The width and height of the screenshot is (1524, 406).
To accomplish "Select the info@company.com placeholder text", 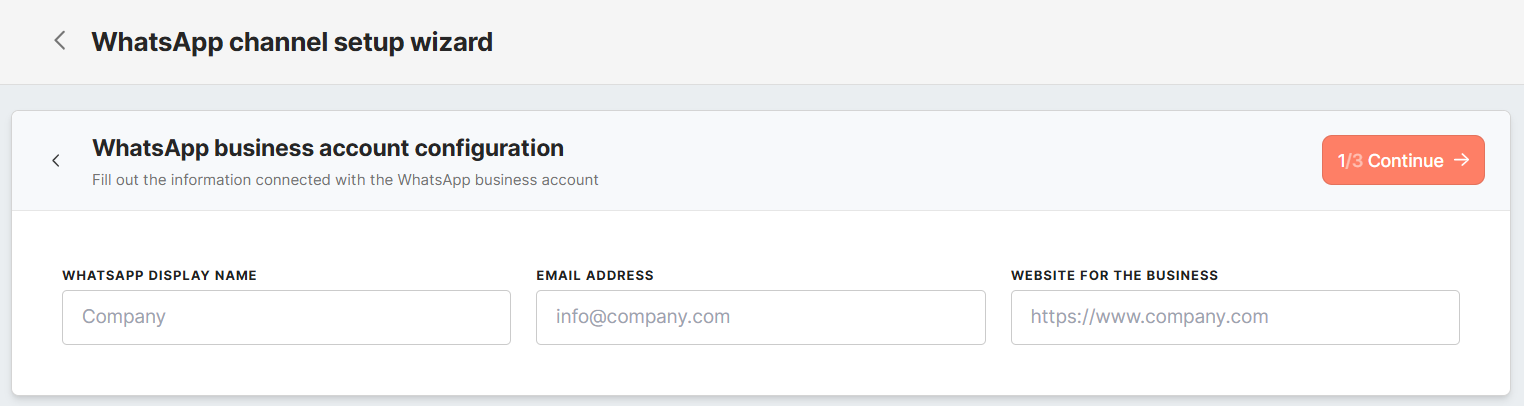I will point(643,317).
